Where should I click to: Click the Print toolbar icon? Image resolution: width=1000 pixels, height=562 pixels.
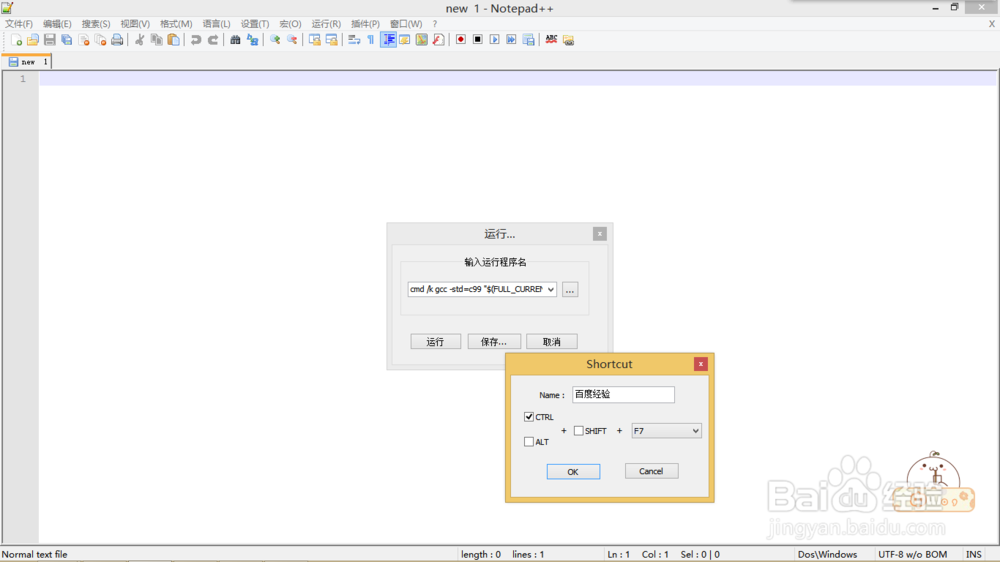[x=117, y=40]
